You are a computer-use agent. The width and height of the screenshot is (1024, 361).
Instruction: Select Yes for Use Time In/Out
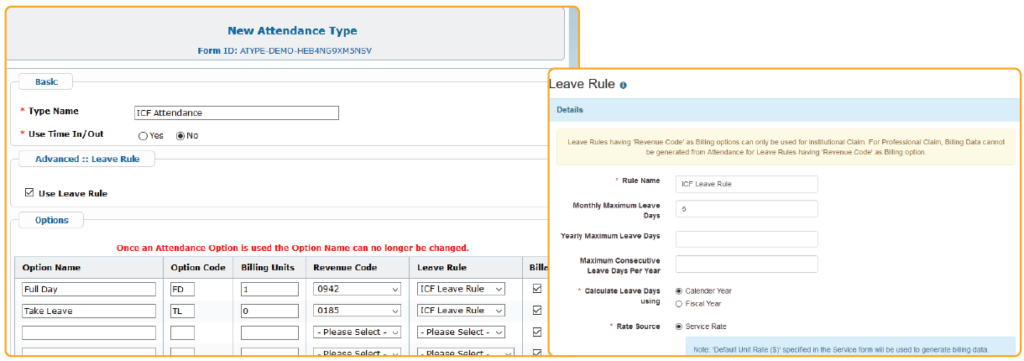click(142, 136)
